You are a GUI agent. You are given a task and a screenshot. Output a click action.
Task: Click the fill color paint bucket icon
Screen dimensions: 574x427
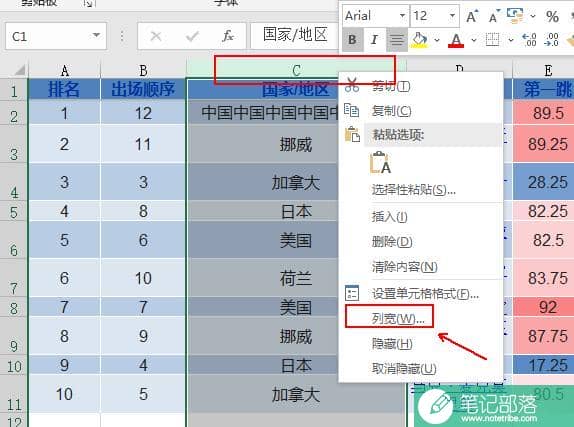click(420, 39)
